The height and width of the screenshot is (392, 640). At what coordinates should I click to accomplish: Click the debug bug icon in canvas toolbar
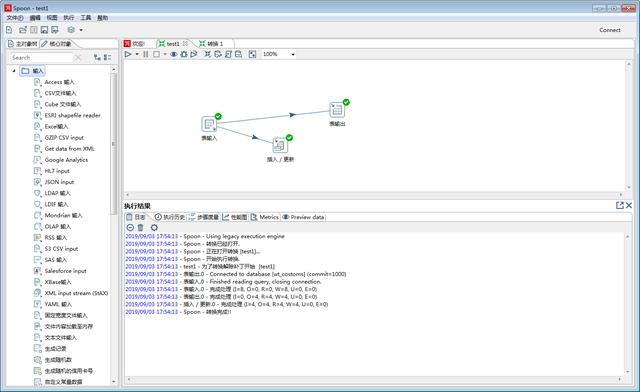(x=184, y=54)
